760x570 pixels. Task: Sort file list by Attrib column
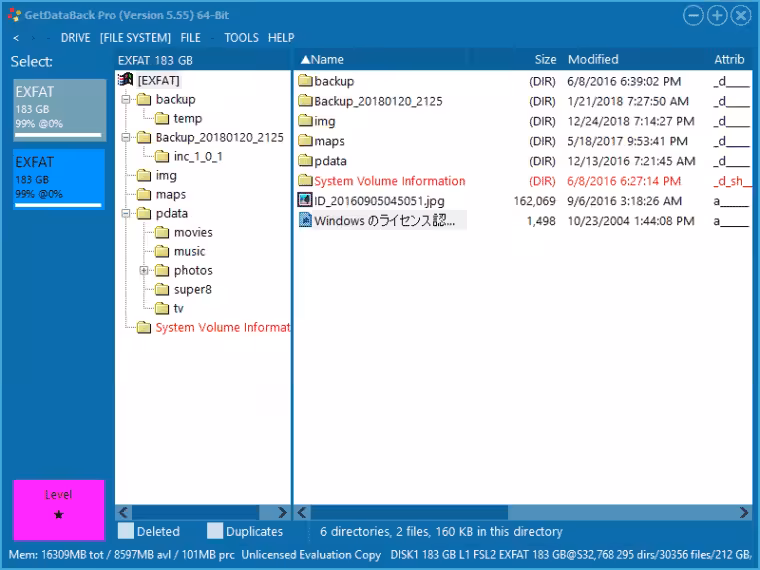click(x=729, y=60)
